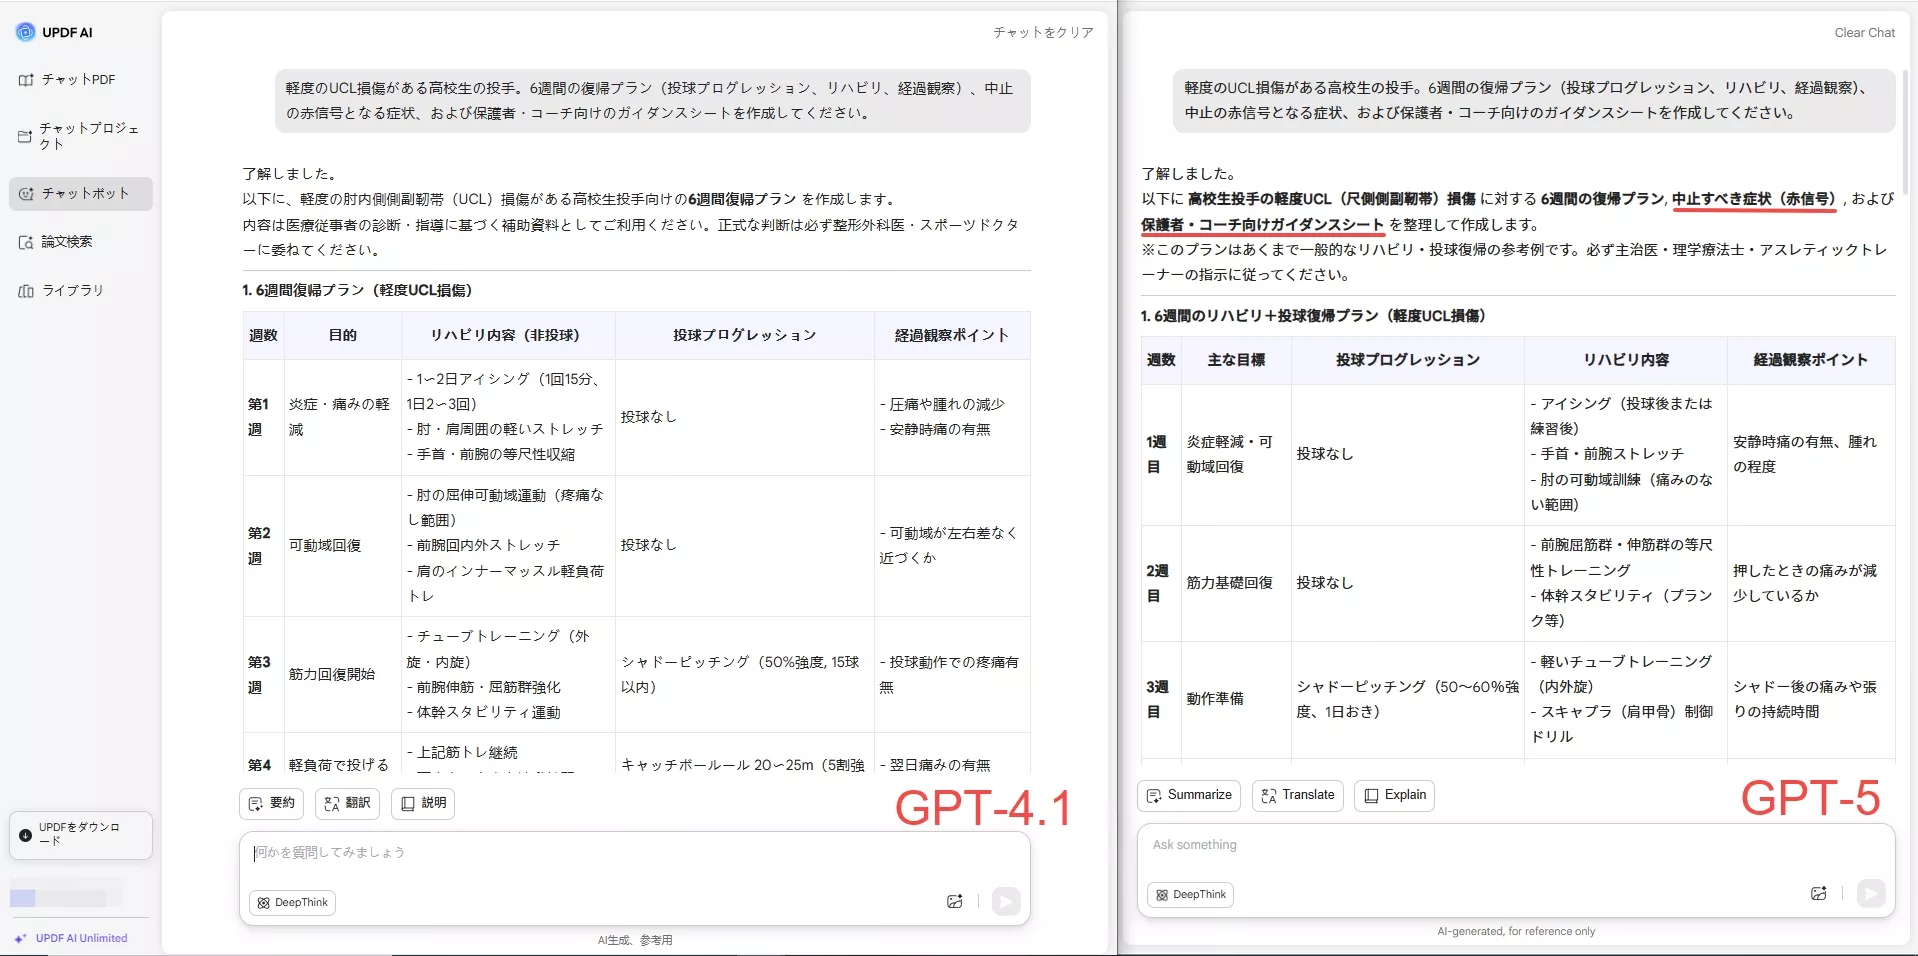Click Clear Chat in the GPT-5 panel

(x=1863, y=32)
